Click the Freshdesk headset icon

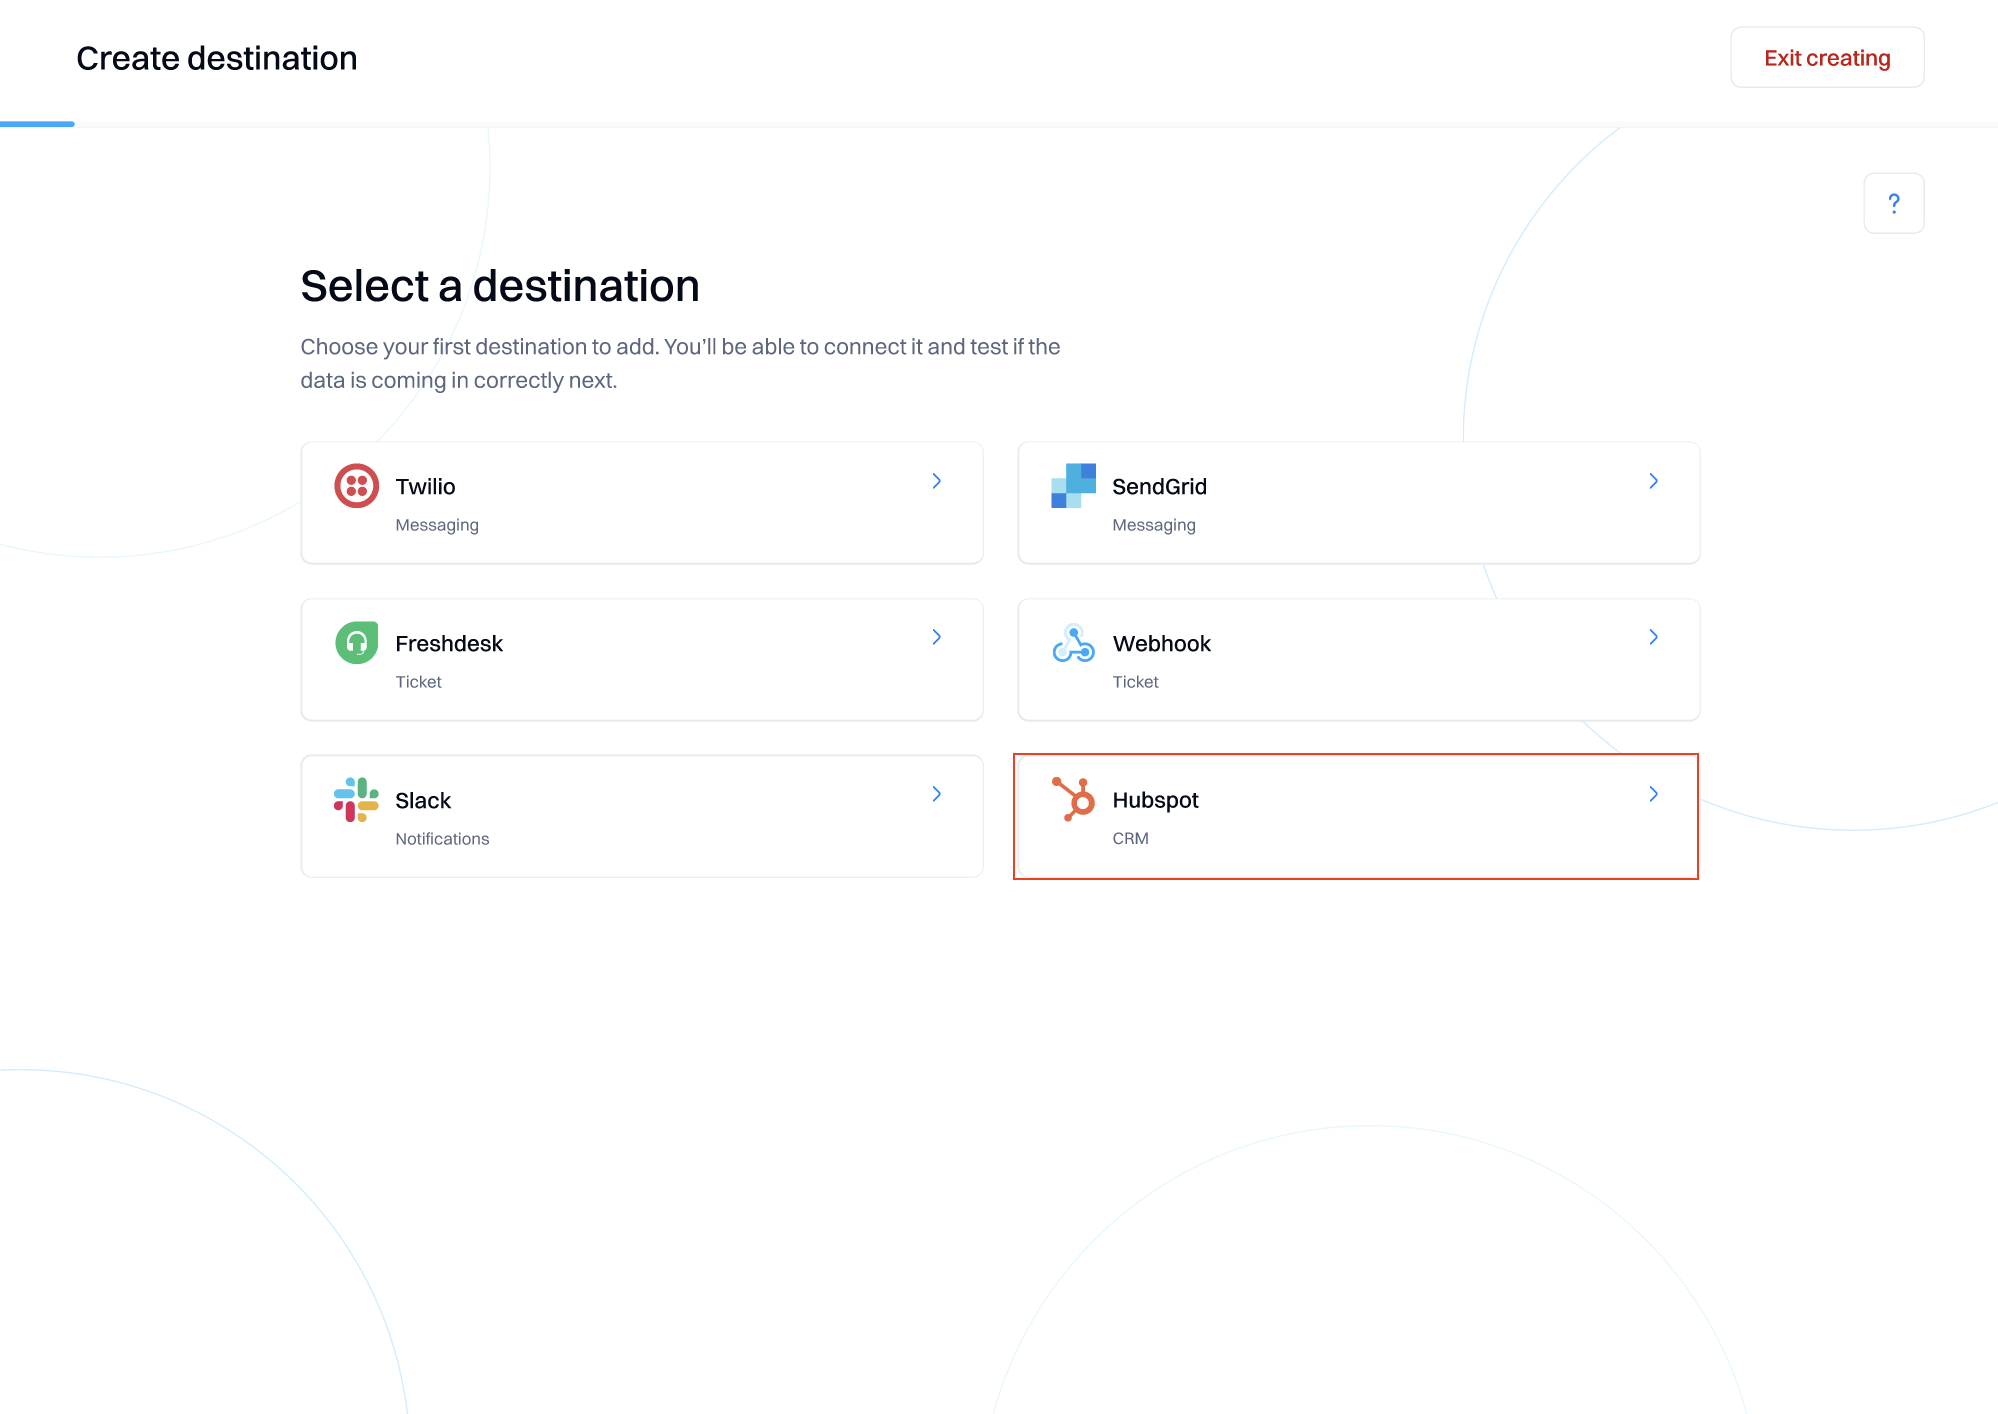click(x=356, y=643)
